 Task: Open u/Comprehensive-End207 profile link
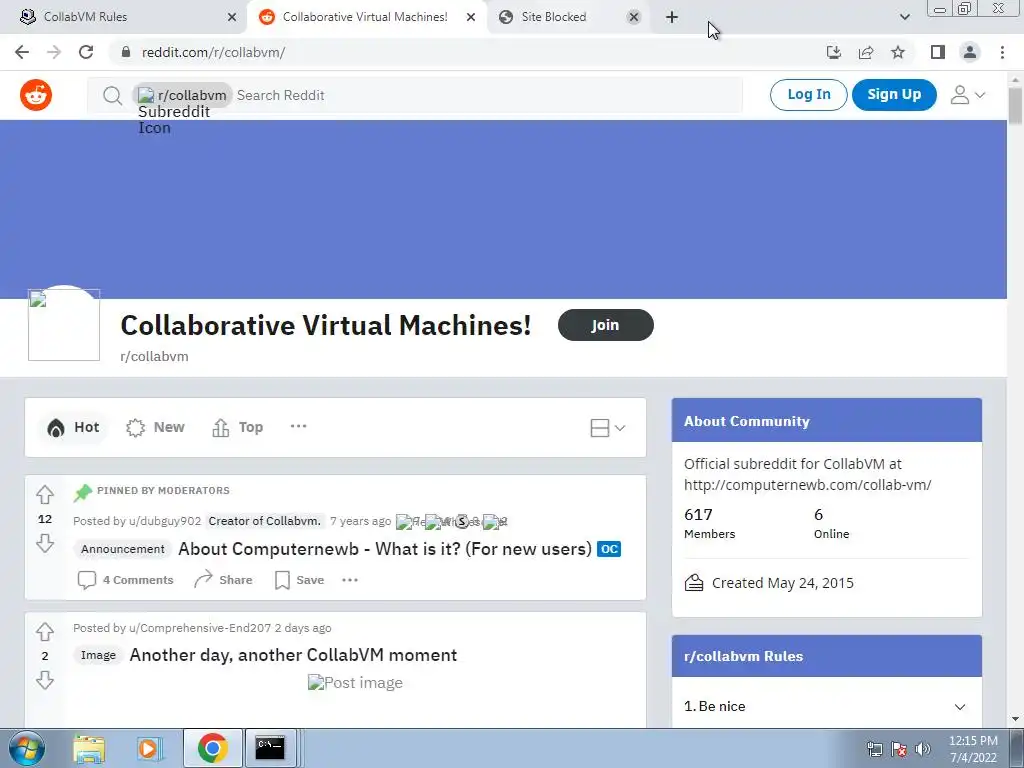[x=200, y=628]
